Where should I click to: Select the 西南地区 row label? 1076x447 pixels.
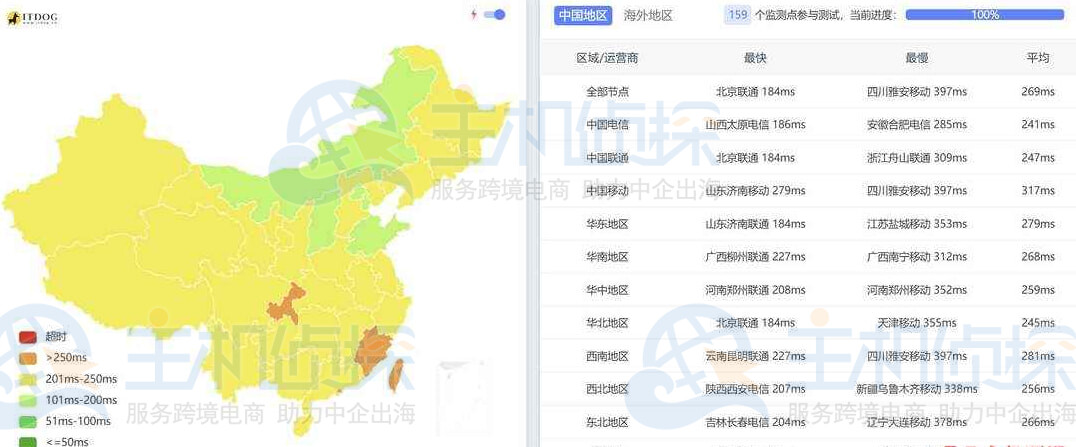click(x=607, y=356)
